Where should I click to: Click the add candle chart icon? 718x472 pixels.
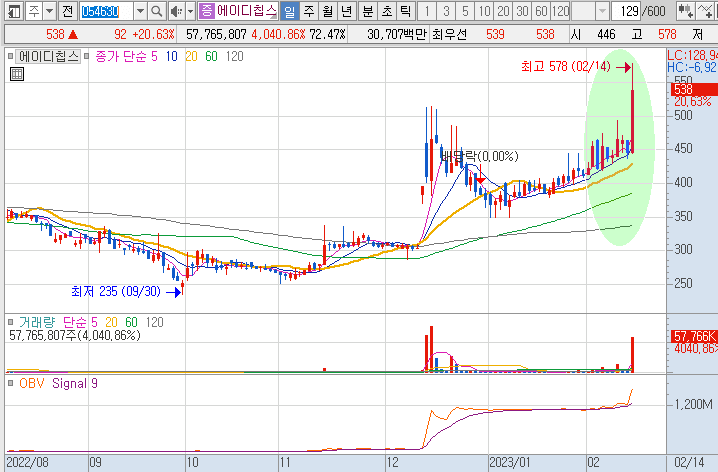685,11
